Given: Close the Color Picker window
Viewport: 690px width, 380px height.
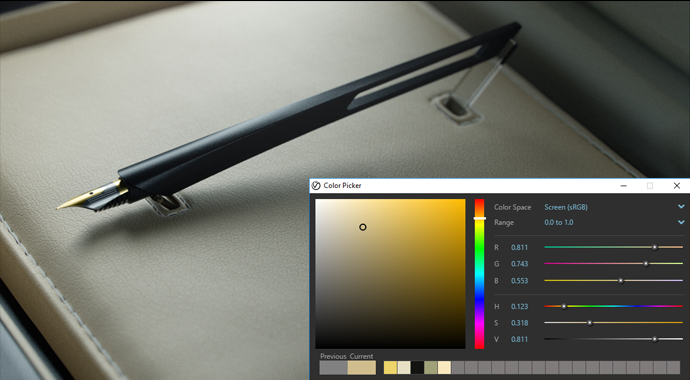Looking at the screenshot, I should [x=677, y=186].
